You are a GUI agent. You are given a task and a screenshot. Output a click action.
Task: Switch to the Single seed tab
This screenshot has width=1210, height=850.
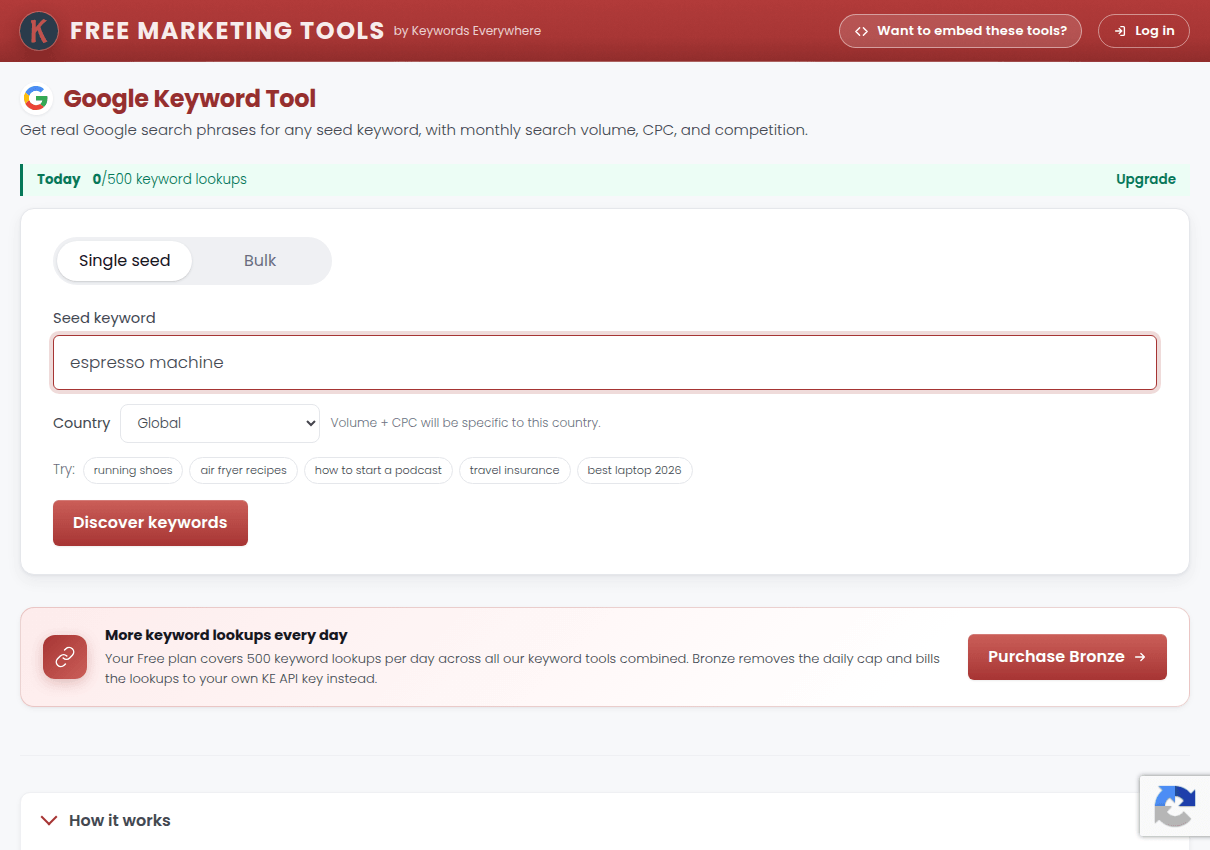[125, 261]
